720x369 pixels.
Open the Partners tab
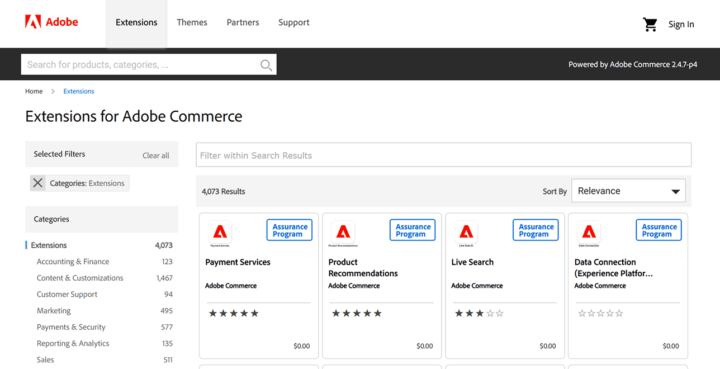pos(242,22)
